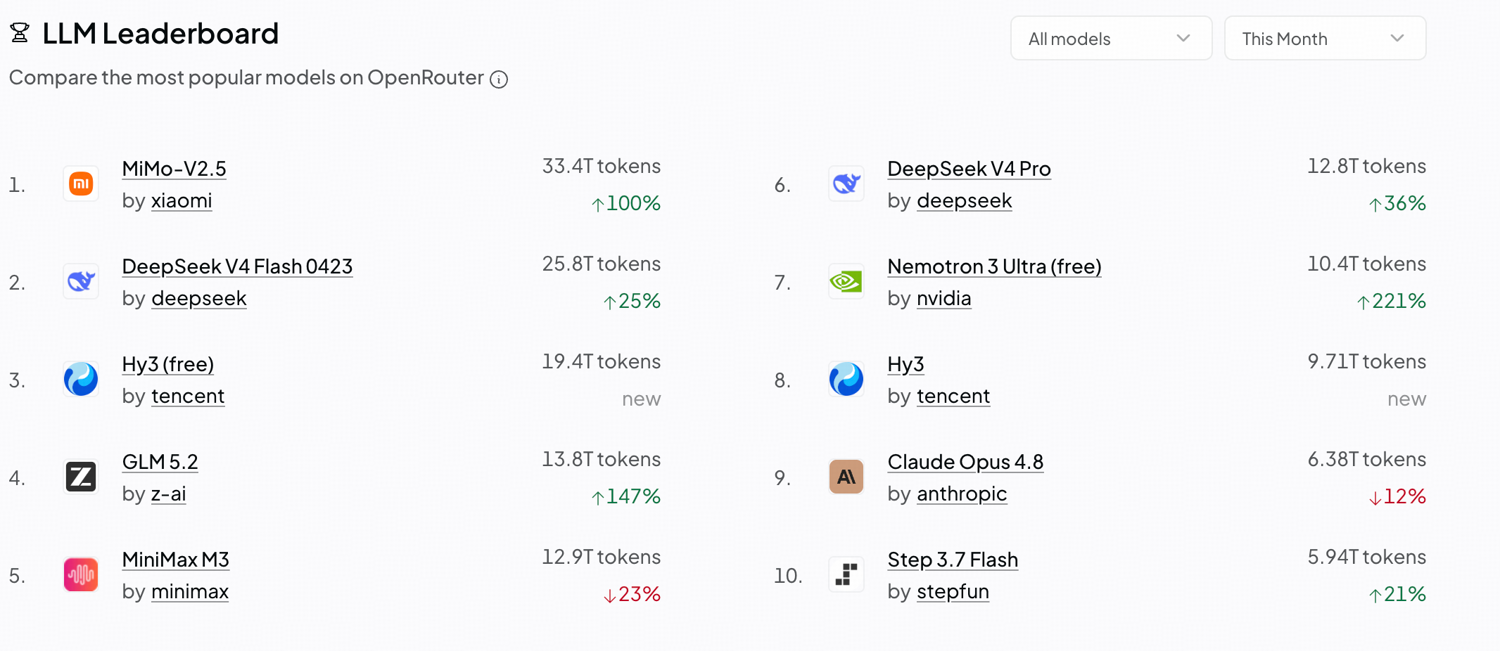This screenshot has width=1500, height=651.
Task: Click the info icon after OpenRouter description
Action: pos(499,79)
